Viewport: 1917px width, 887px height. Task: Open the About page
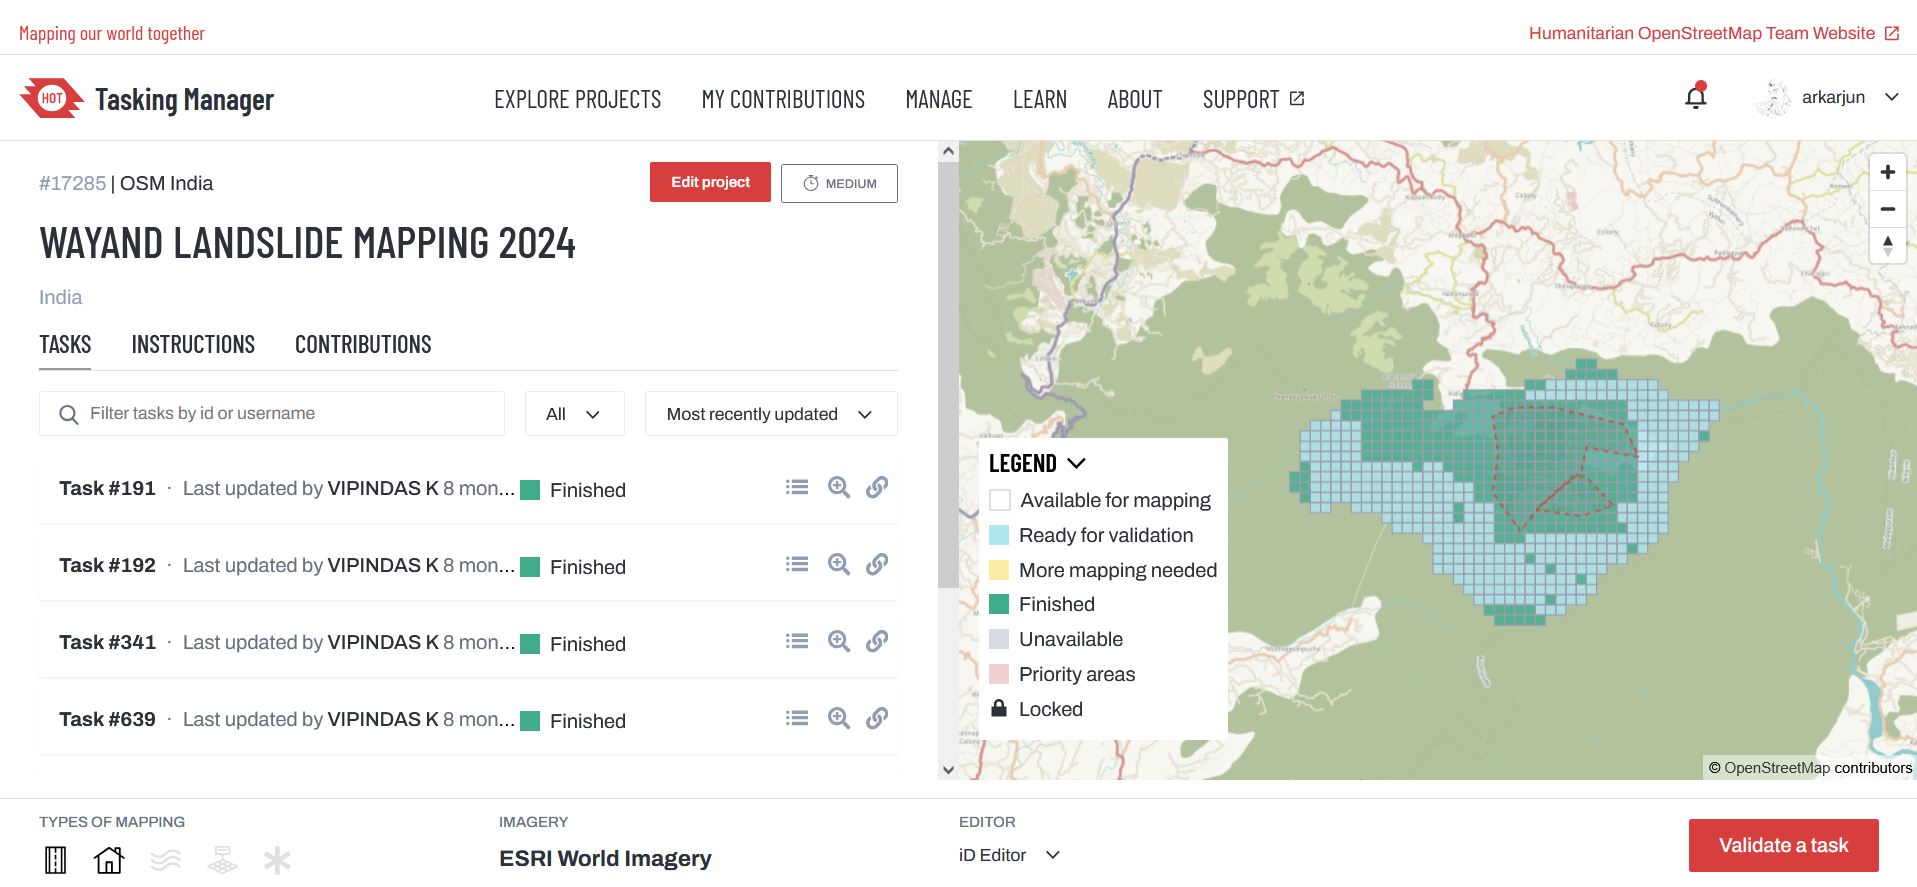(1134, 99)
